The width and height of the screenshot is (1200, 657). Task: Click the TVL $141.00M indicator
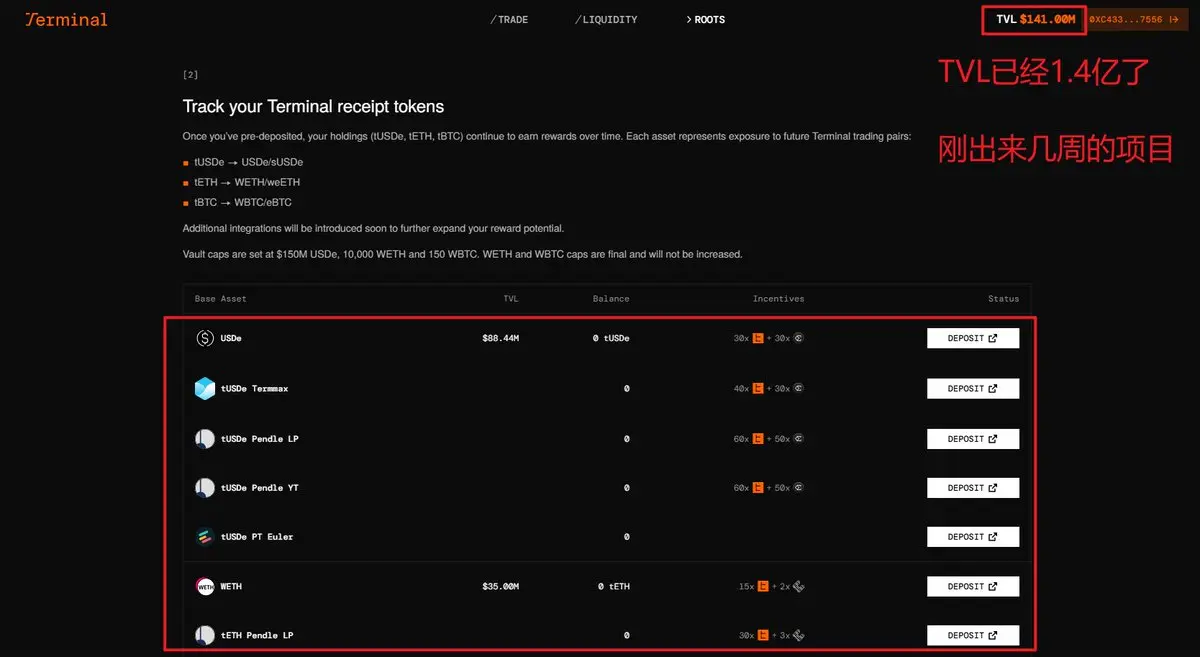(x=1035, y=19)
